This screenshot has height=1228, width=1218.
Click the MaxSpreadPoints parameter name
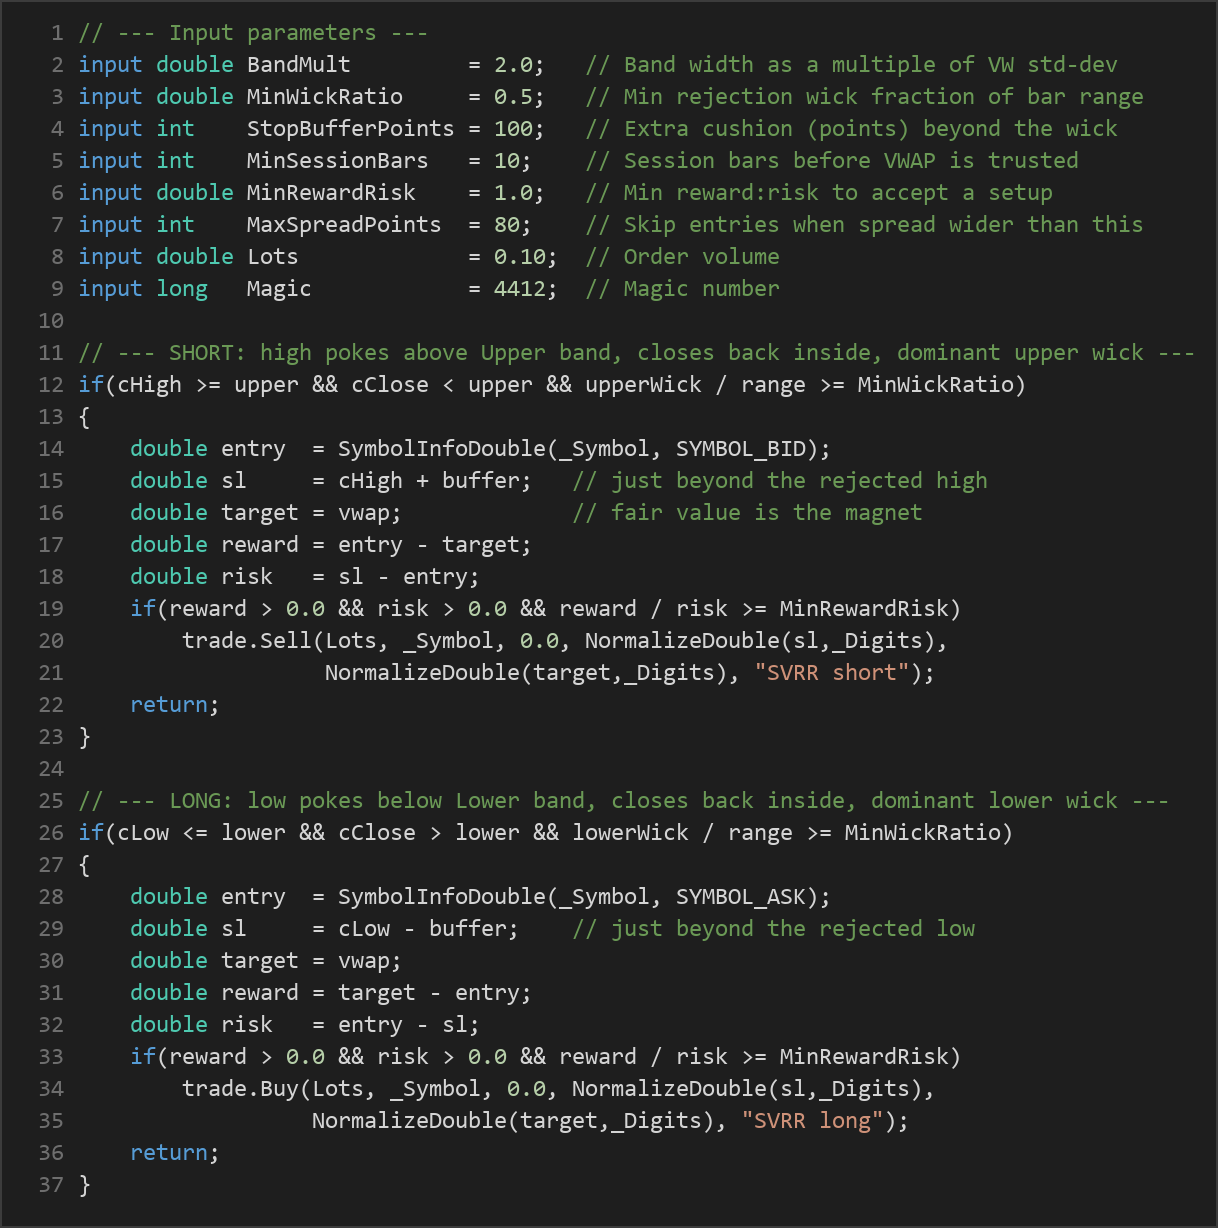click(x=344, y=225)
